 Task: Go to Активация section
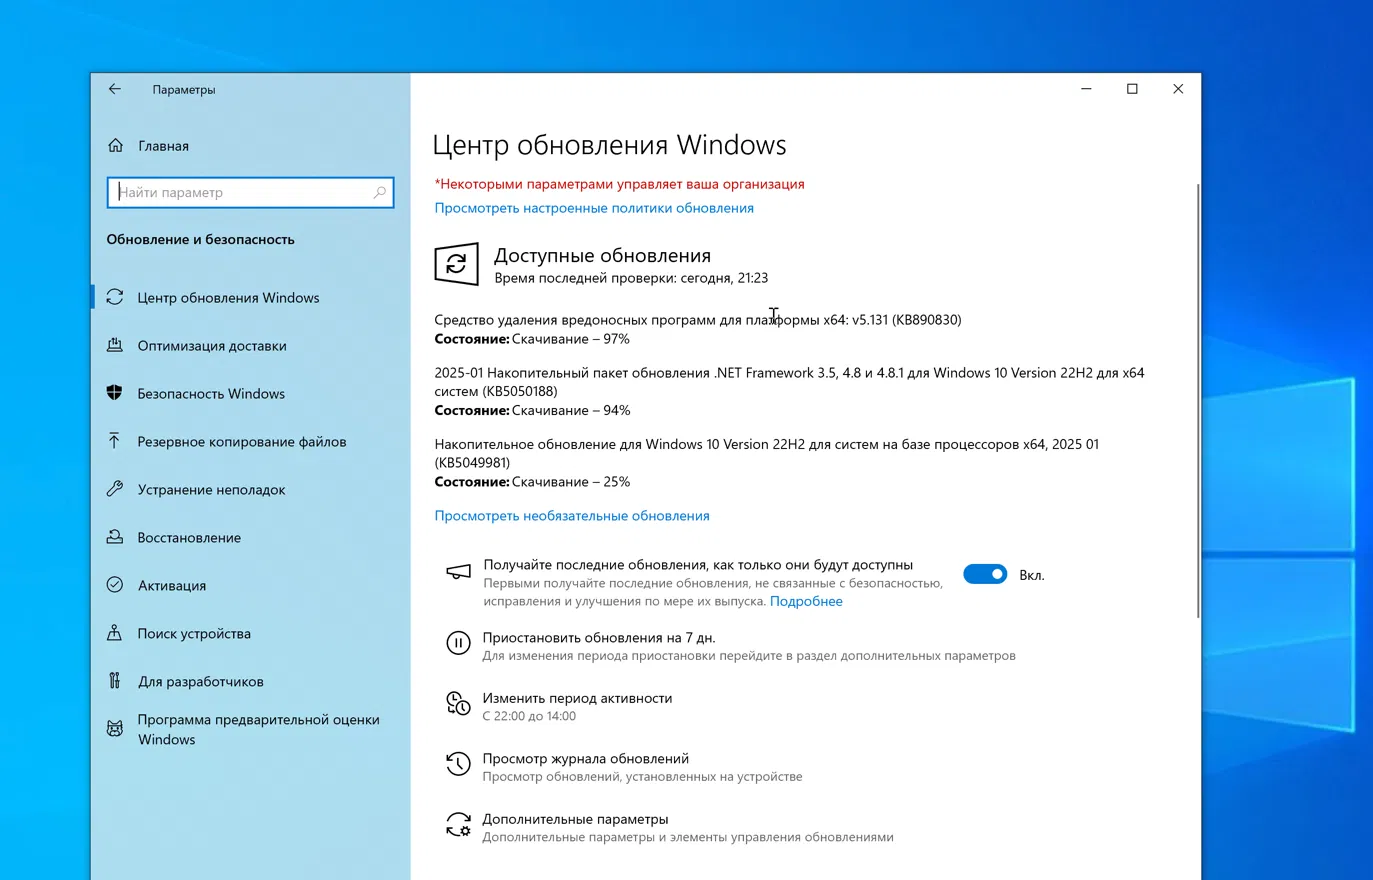tap(172, 586)
